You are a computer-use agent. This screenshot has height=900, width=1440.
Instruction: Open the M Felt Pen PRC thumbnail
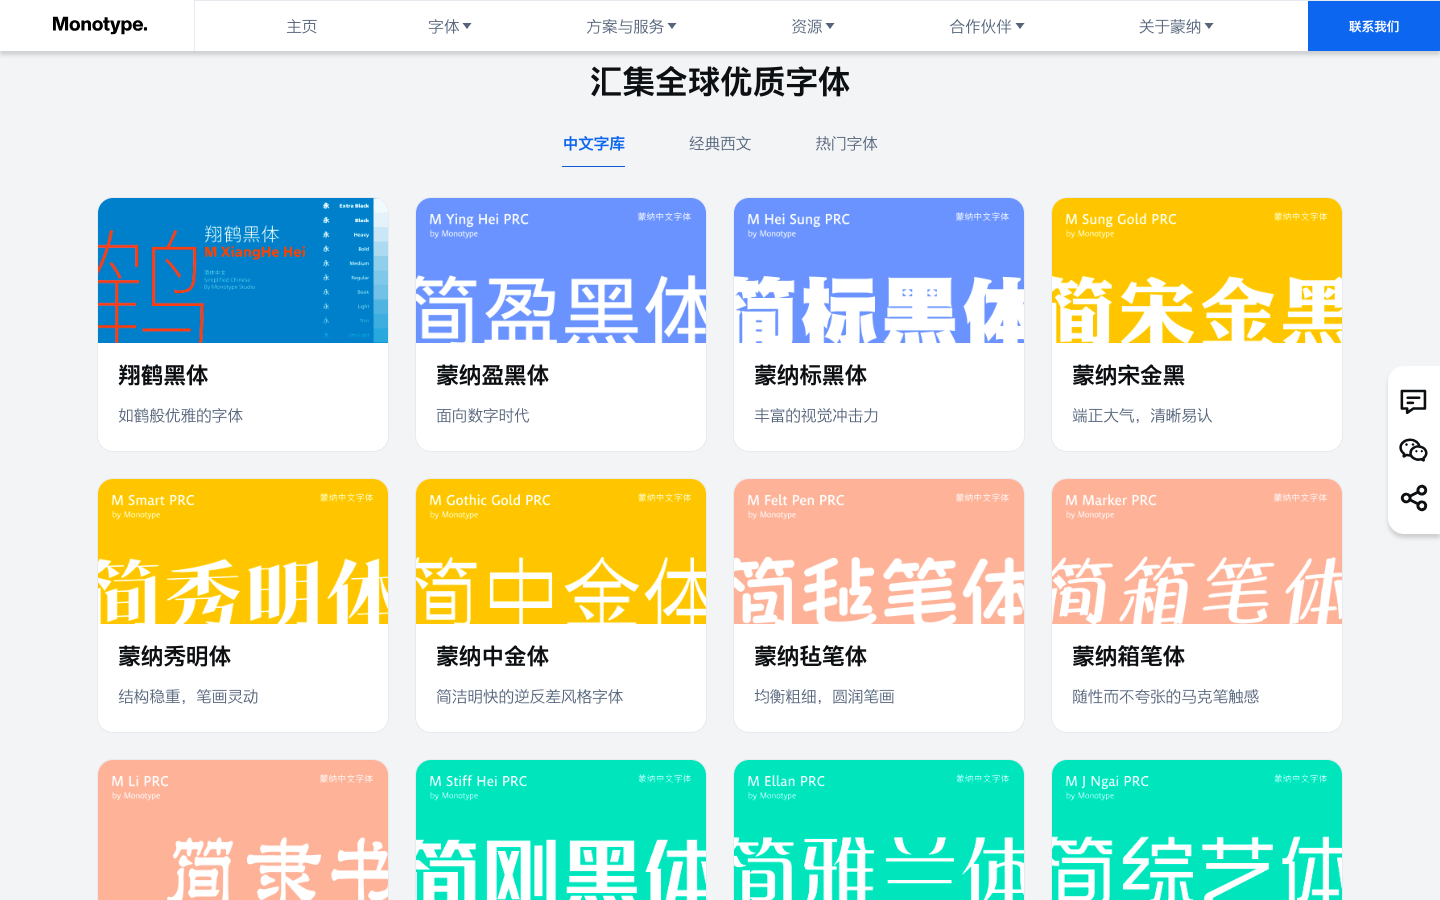879,552
